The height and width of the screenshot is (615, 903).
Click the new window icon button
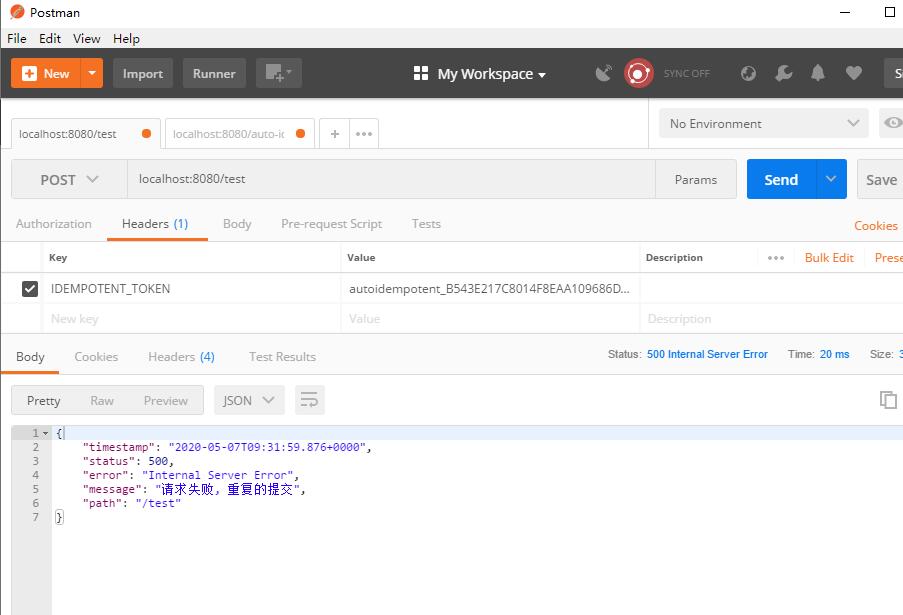pyautogui.click(x=279, y=73)
